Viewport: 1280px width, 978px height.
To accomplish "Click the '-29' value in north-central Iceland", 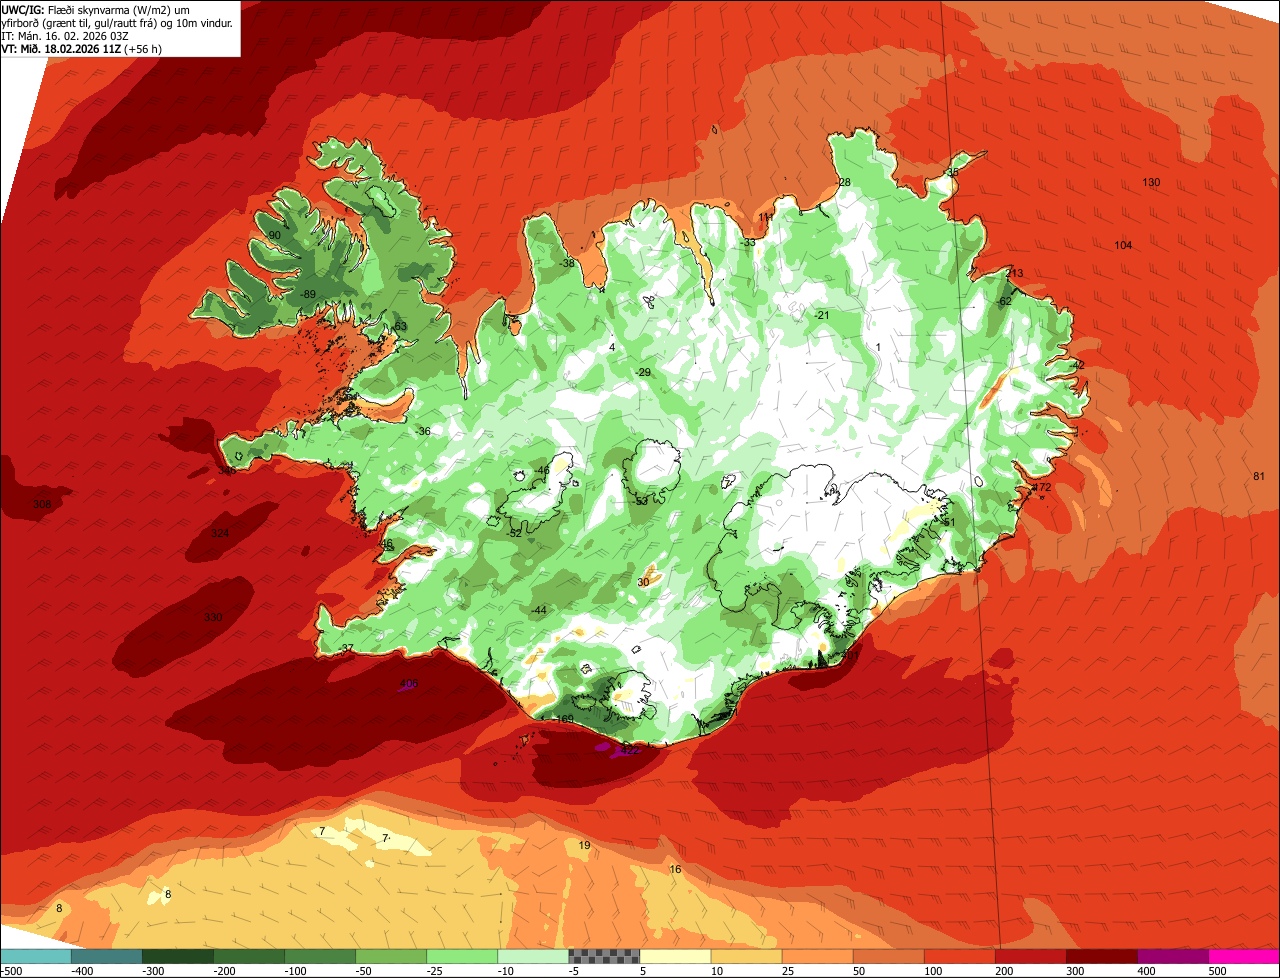I will tap(643, 372).
